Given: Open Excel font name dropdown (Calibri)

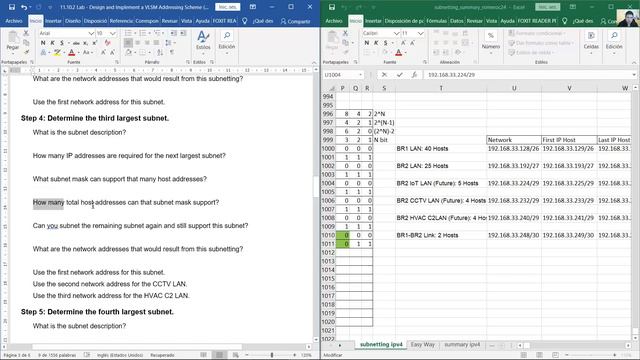Looking at the screenshot, I should click(396, 33).
